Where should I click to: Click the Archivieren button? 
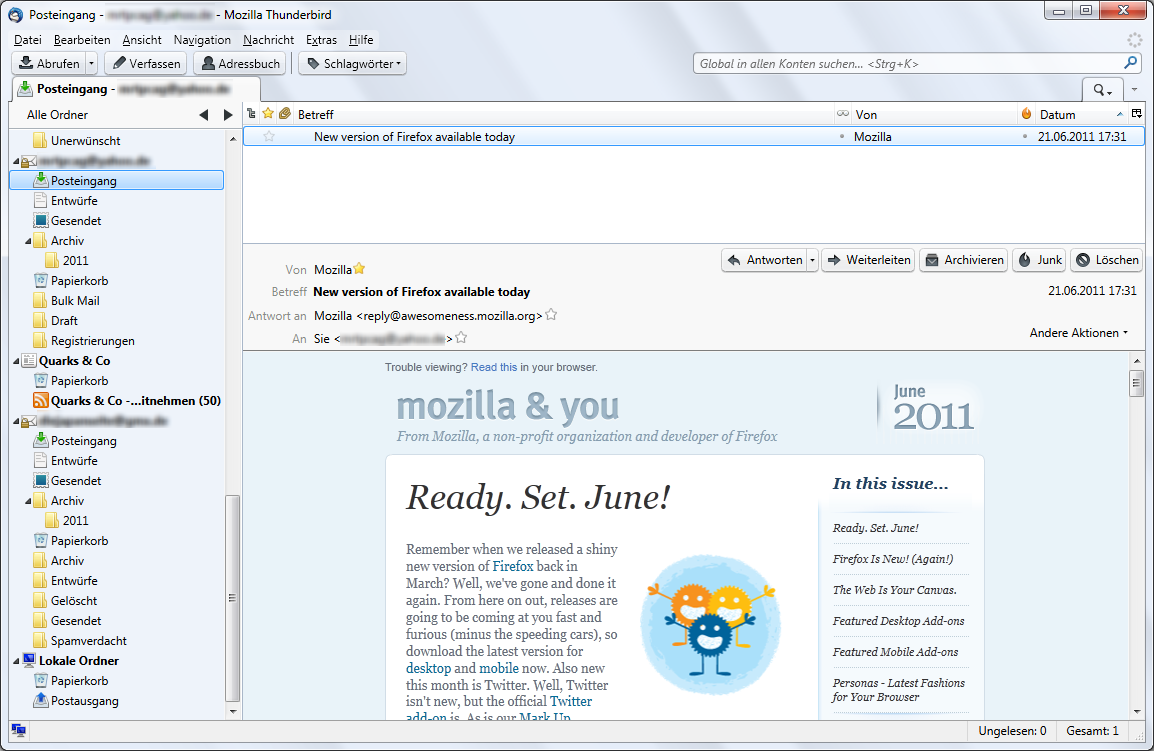pos(963,260)
